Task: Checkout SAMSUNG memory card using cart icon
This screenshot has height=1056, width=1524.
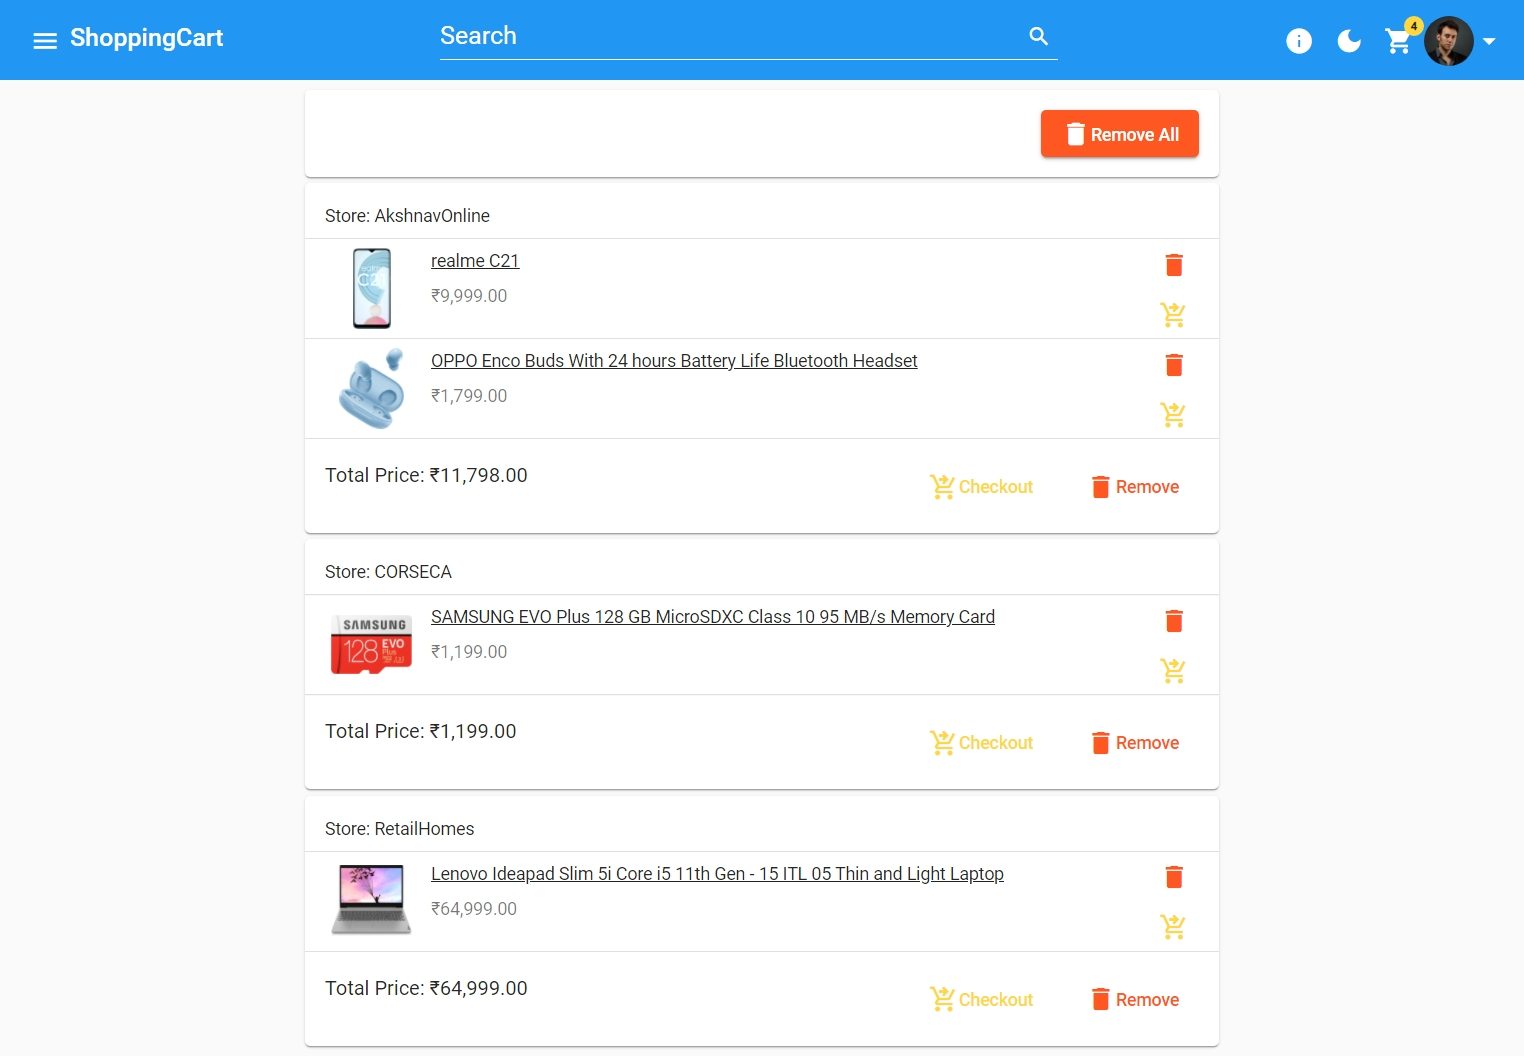Action: point(1173,671)
